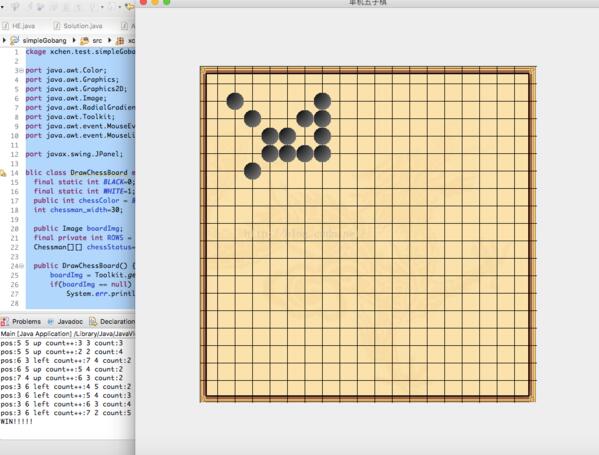
Task: Click console line 'pos:7 4 up count++:6 3 count:2'
Action: pos(62,378)
